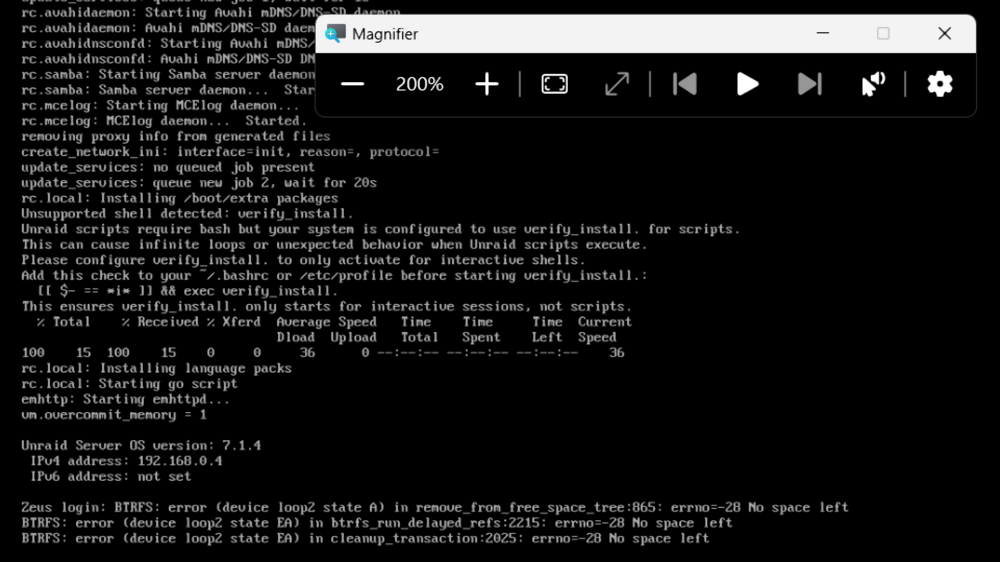
Task: Switch Magnifier to full screen view
Action: [554, 84]
